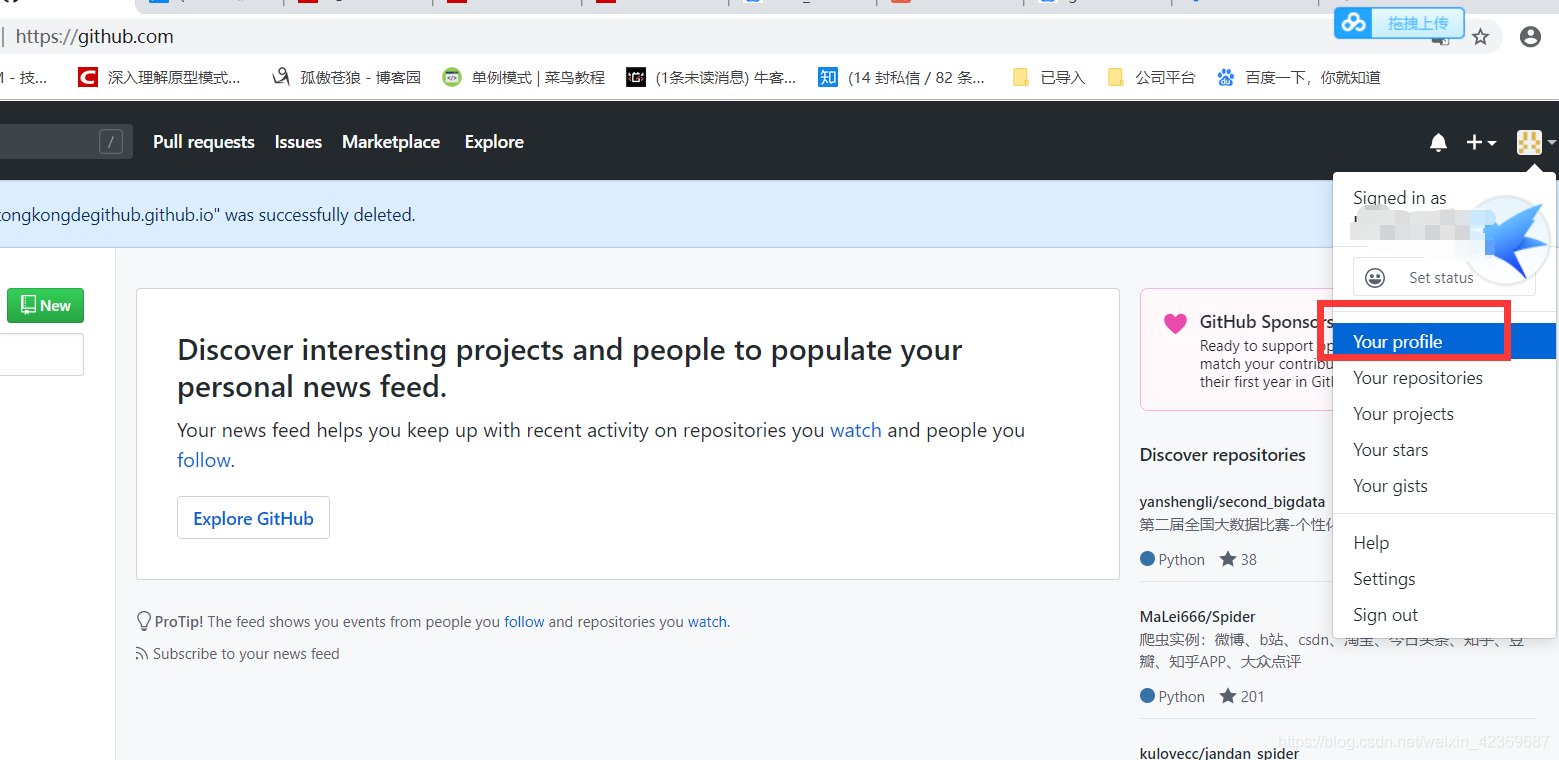Open Set status via the smiley icon
Screen dimensions: 1559x760
point(1375,277)
